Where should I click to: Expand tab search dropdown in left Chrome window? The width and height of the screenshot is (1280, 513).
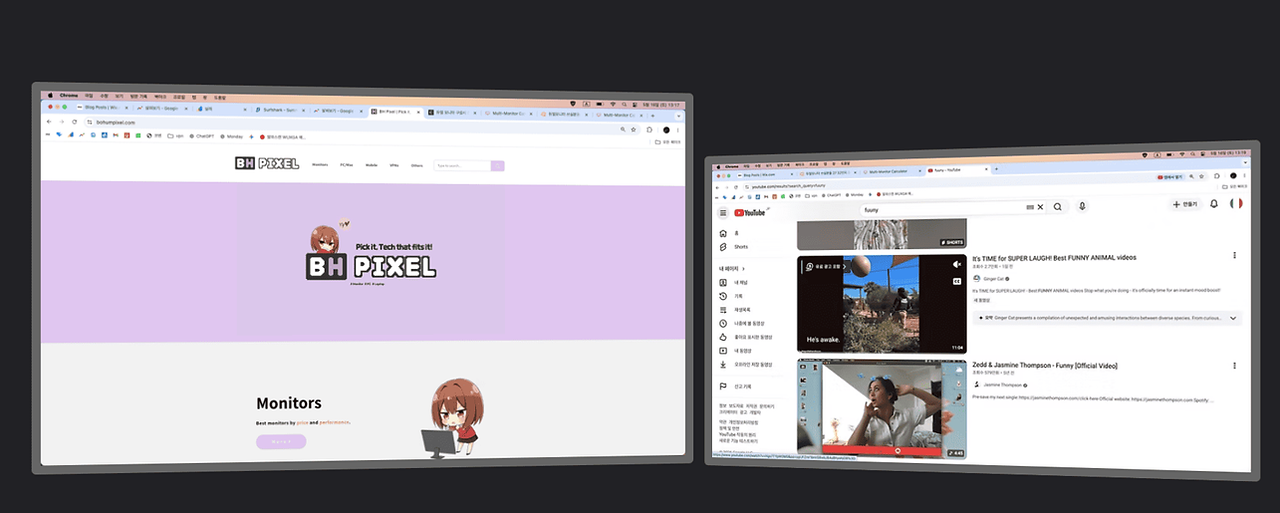[678, 116]
